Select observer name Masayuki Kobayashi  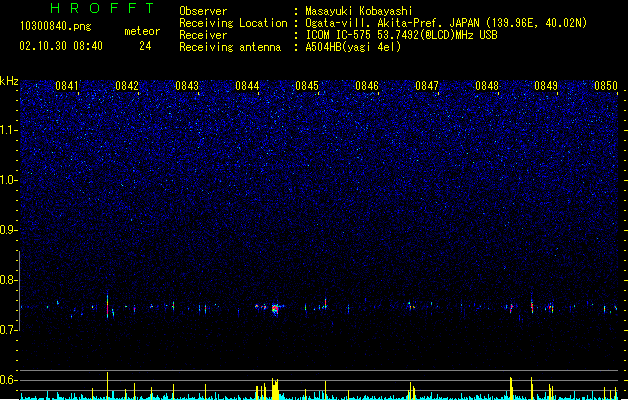click(x=359, y=11)
